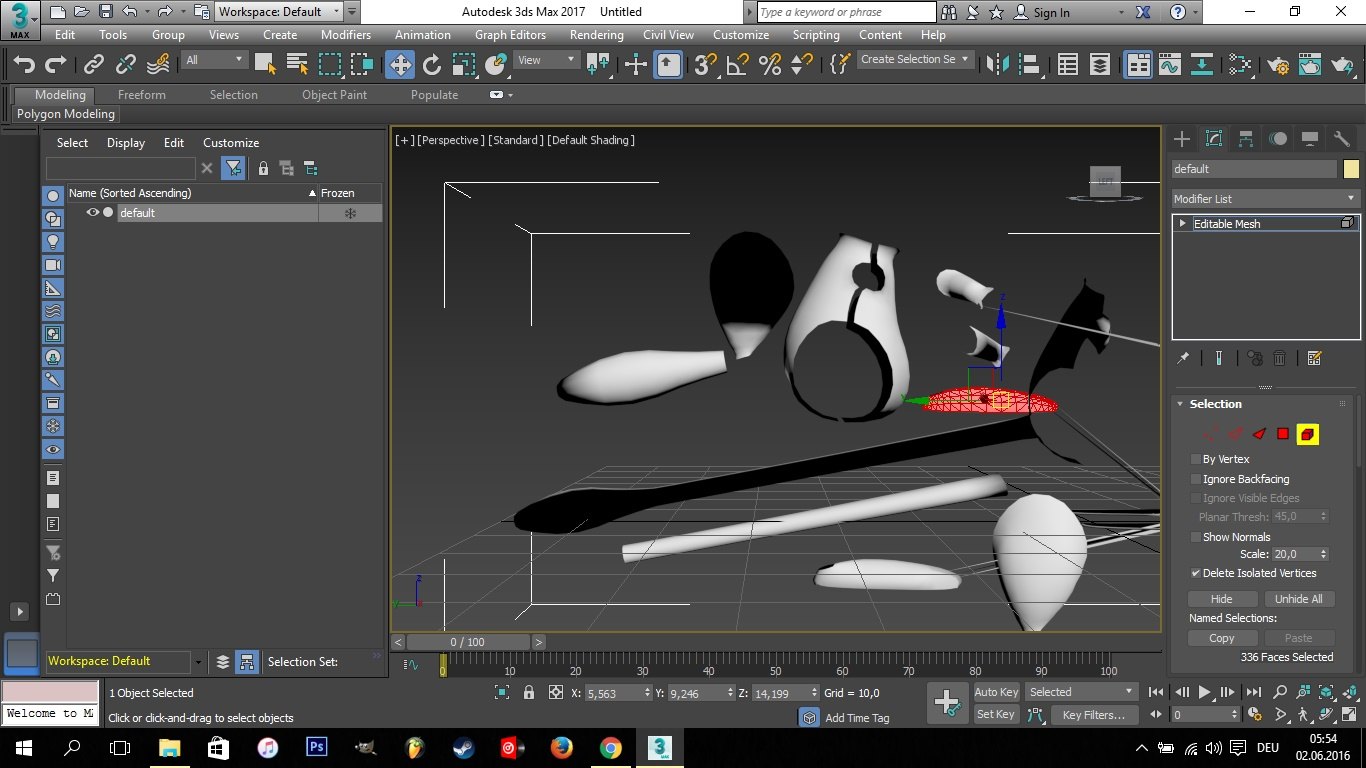
Task: Toggle Auto Key mode
Action: (996, 692)
